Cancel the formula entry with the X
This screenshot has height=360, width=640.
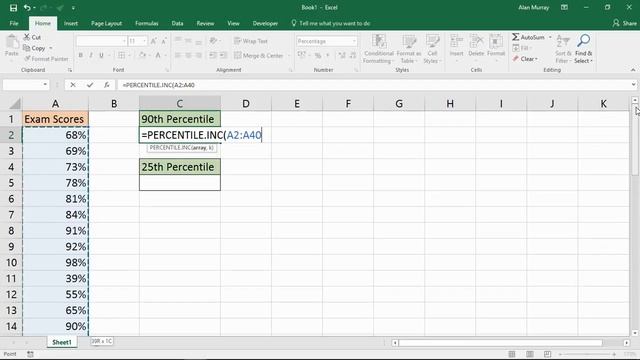(x=73, y=85)
